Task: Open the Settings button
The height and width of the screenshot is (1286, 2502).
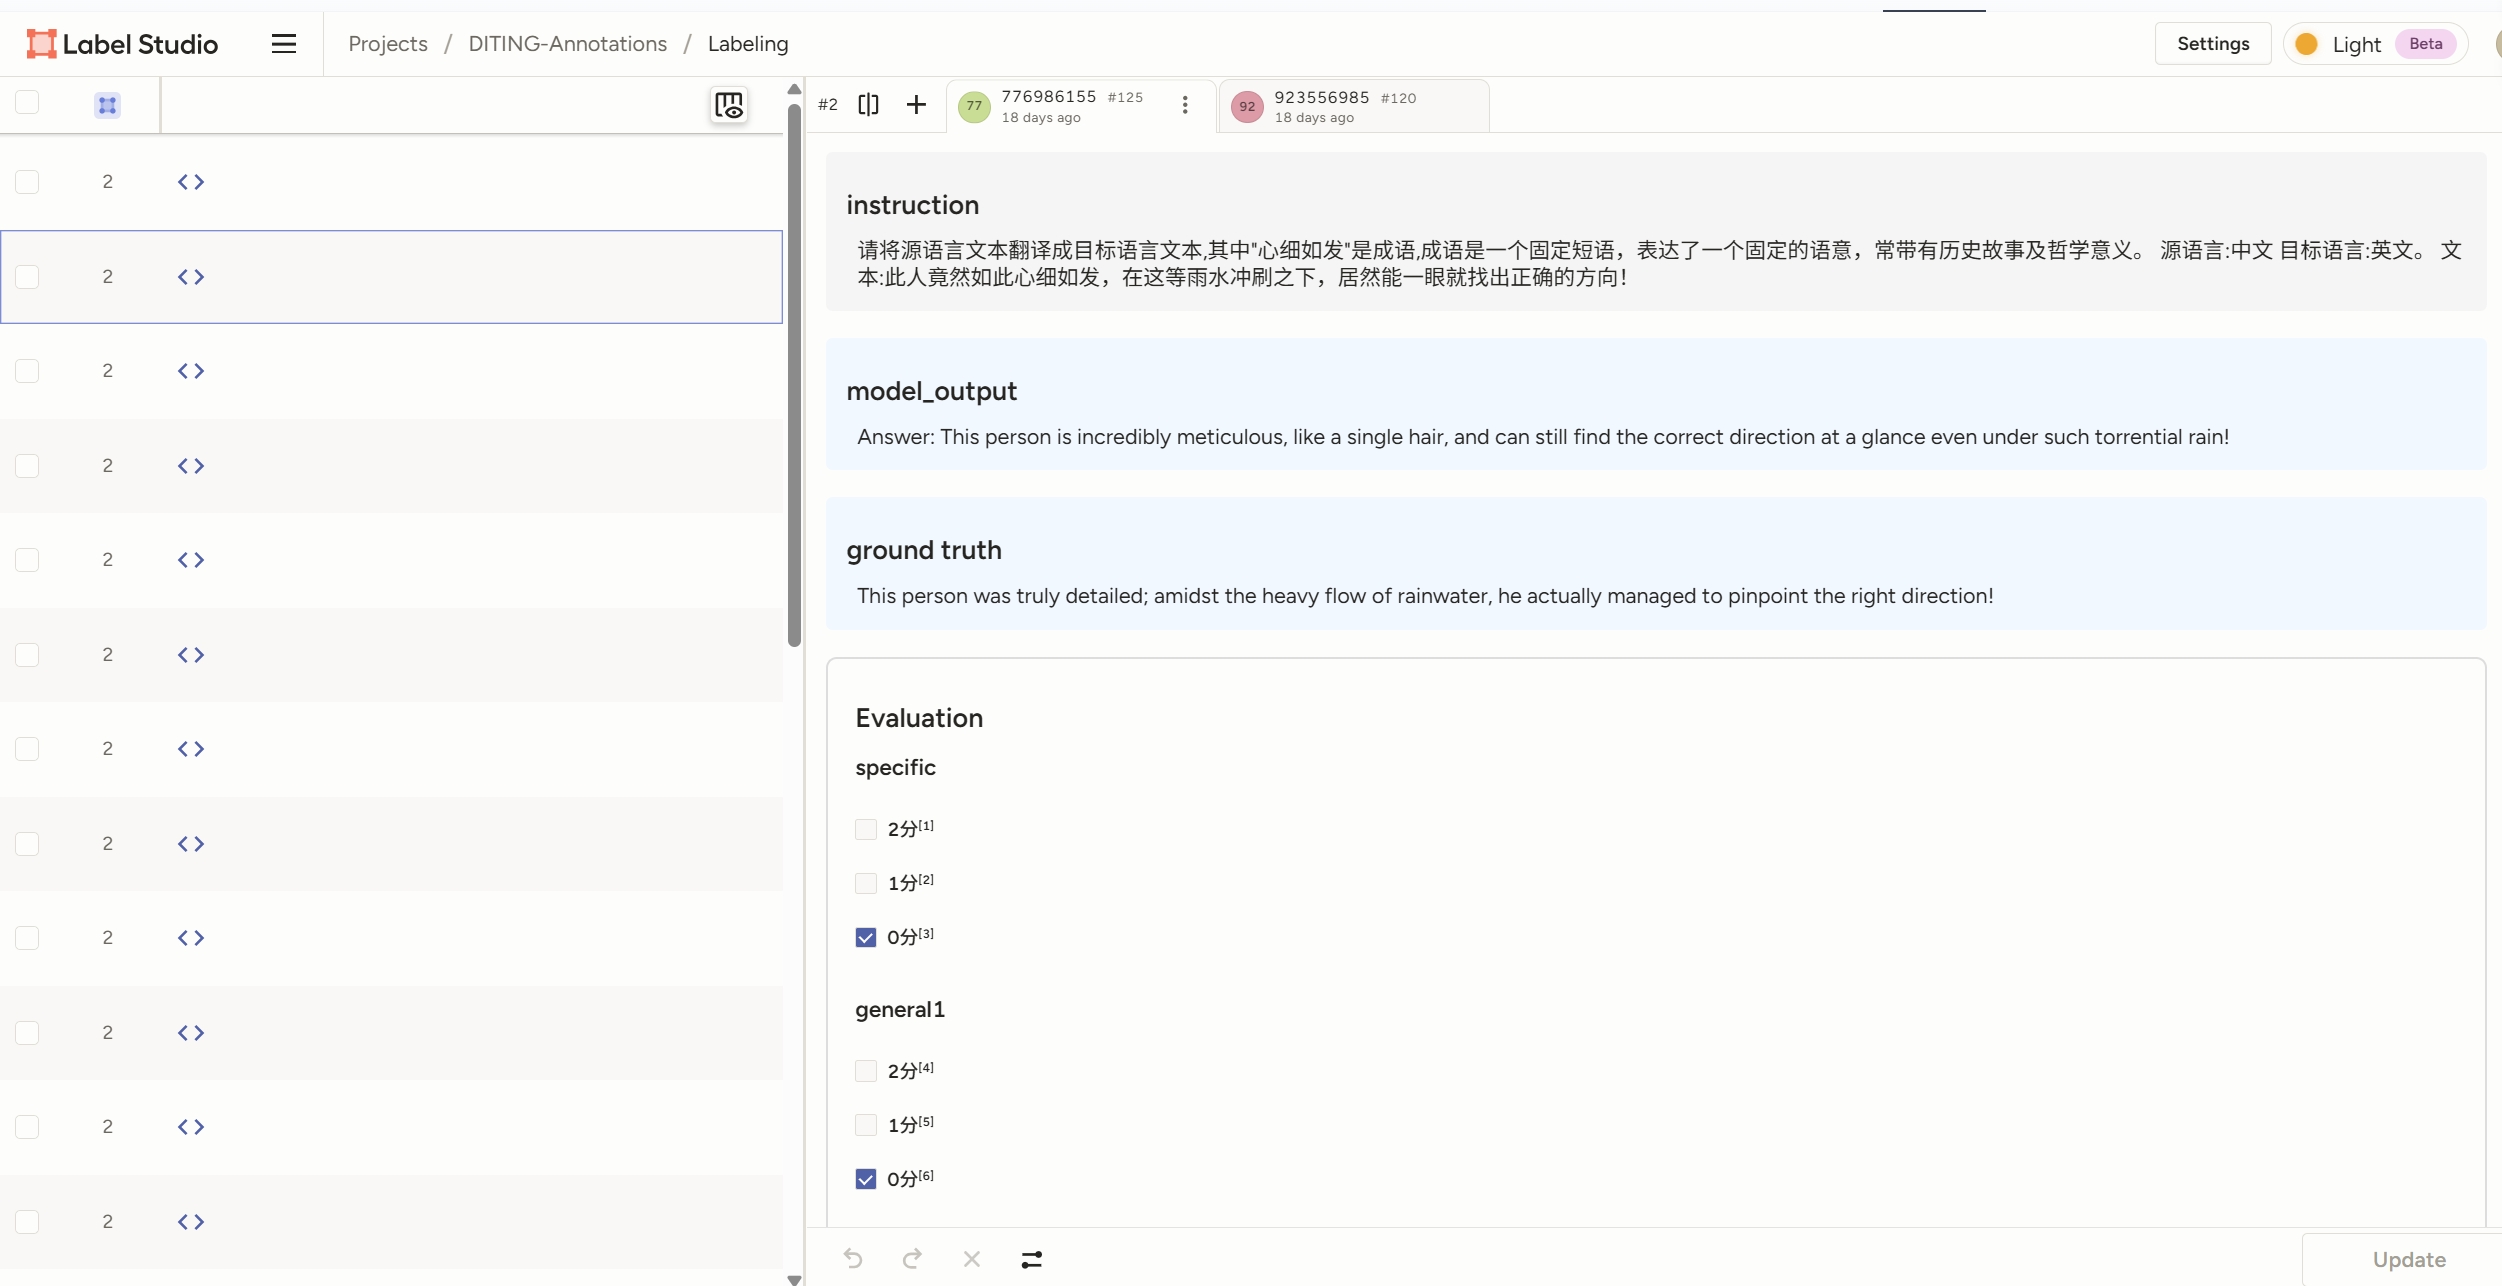Action: coord(2212,44)
